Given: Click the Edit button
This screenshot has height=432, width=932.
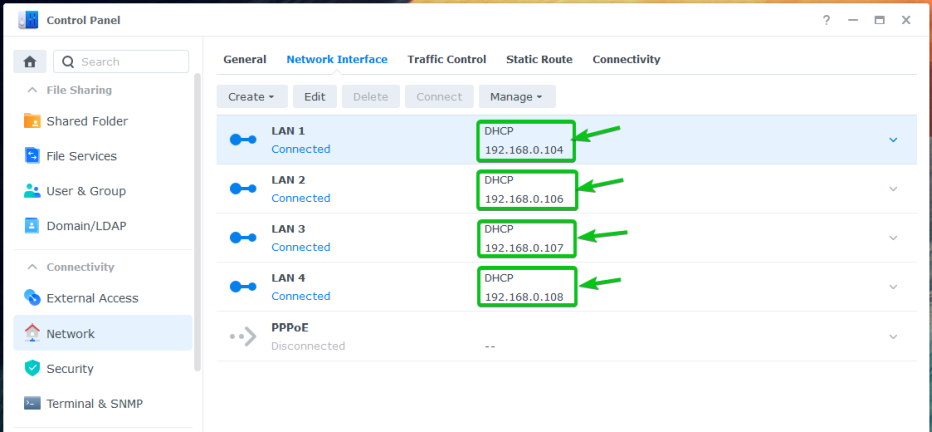Looking at the screenshot, I should (315, 96).
